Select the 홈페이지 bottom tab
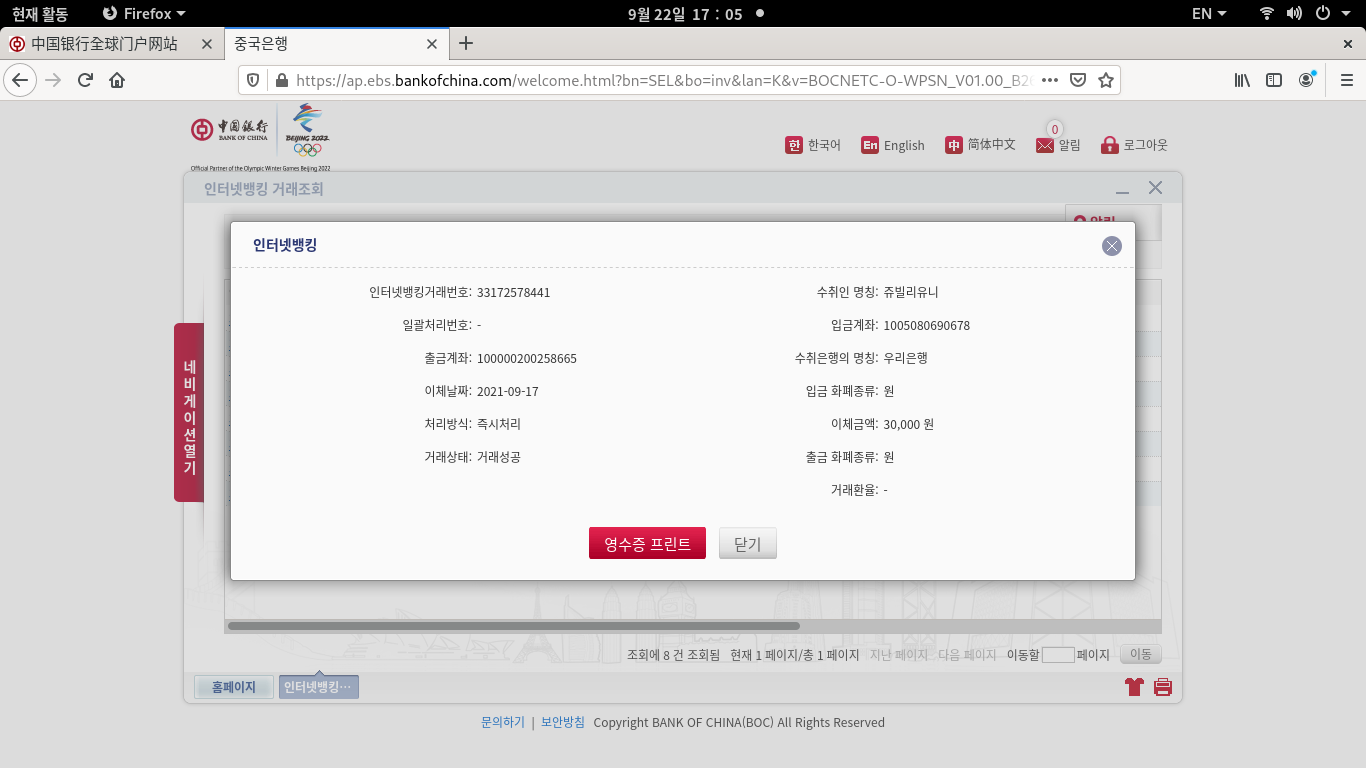This screenshot has width=1366, height=768. (x=234, y=687)
